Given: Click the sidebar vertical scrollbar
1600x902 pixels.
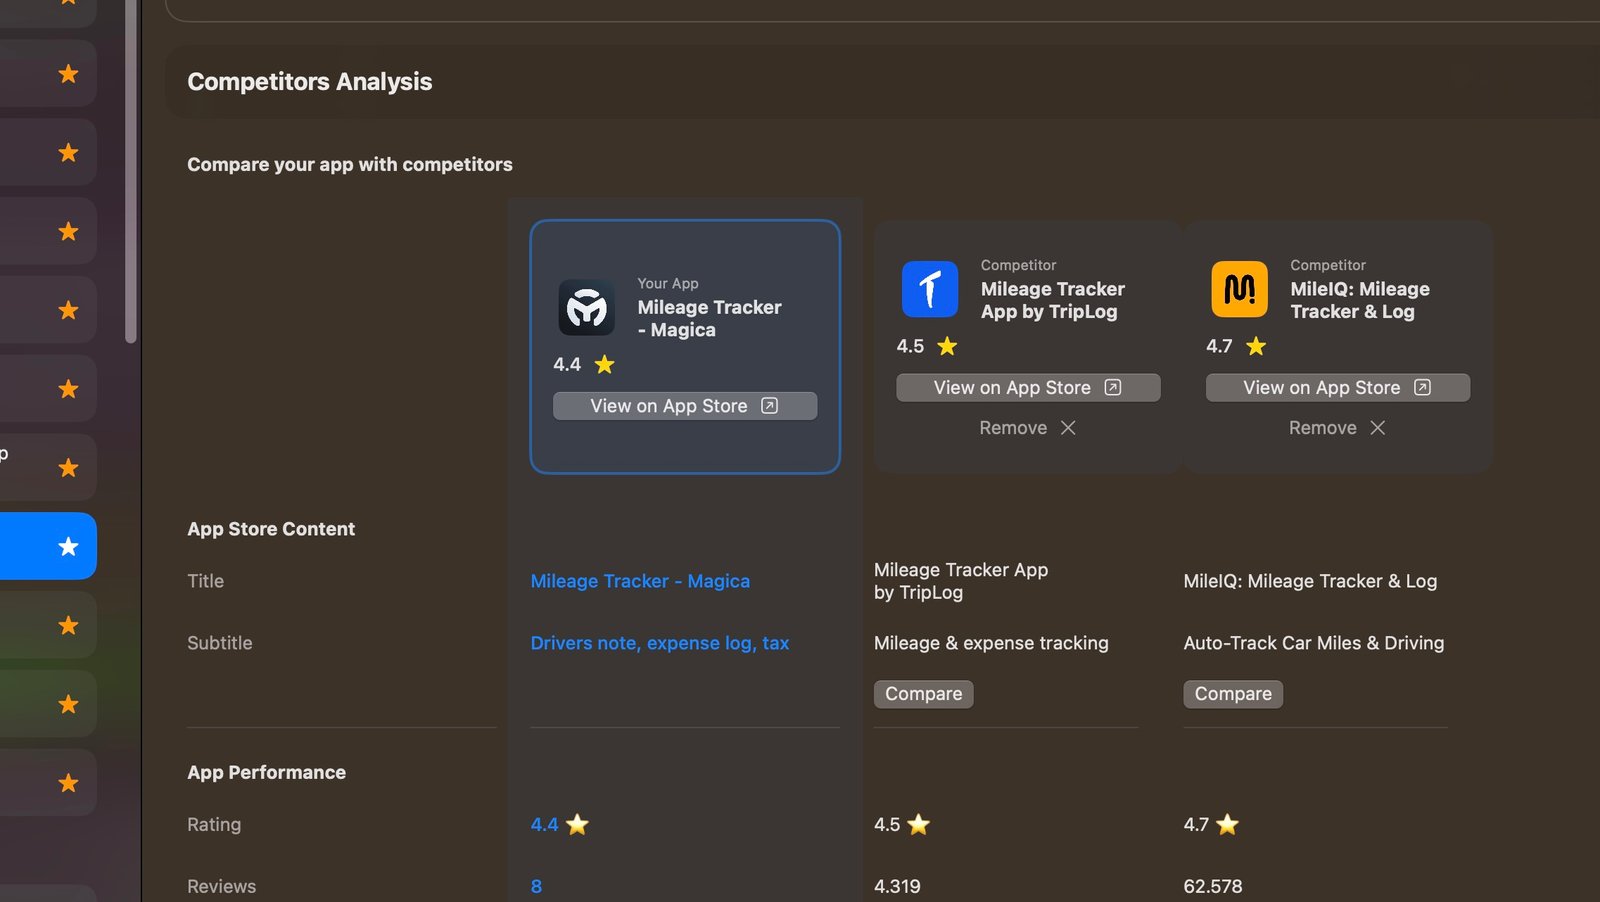Looking at the screenshot, I should click(131, 170).
